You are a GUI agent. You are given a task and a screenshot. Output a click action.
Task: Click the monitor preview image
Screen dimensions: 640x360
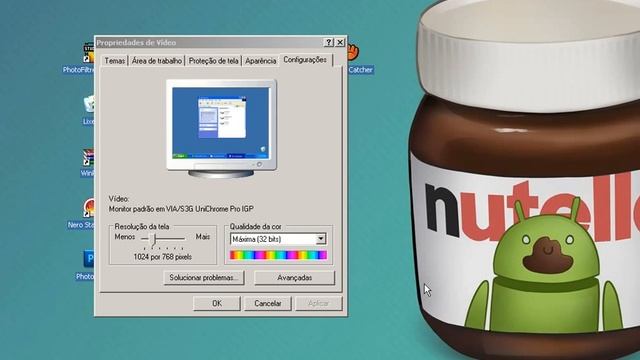point(221,129)
